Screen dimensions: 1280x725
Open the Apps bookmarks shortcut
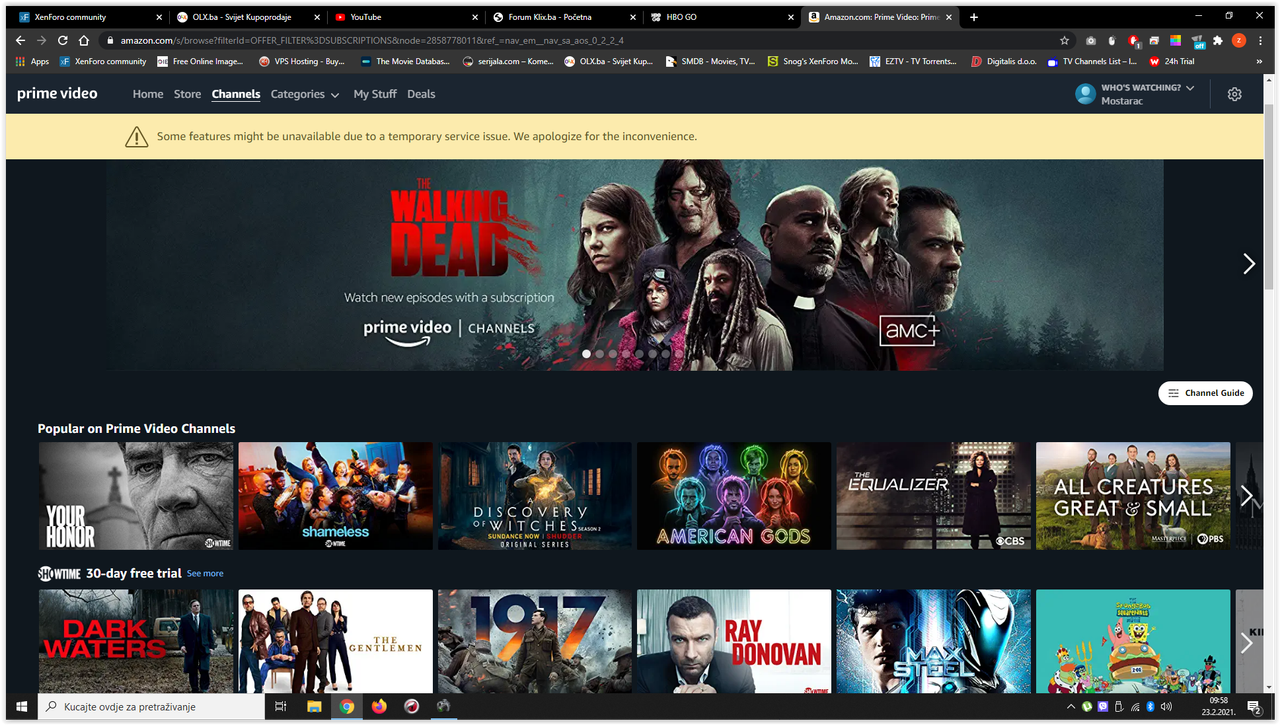tap(33, 61)
